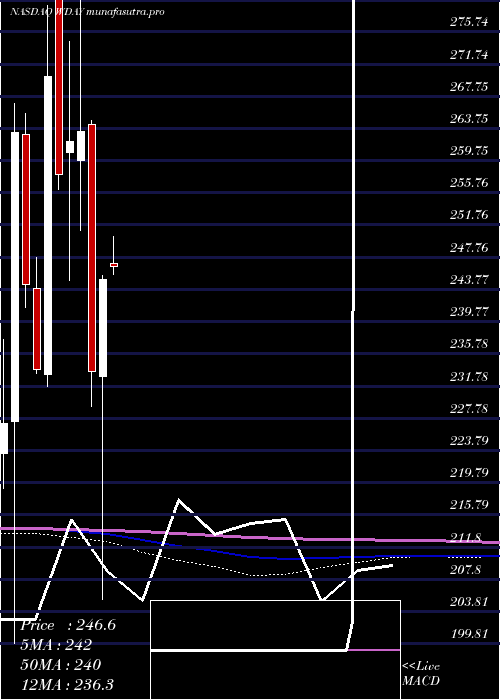Image resolution: width=500 pixels, height=700 pixels.
Task: Click the Price : 246.6 readout
Action: [x=68, y=625]
